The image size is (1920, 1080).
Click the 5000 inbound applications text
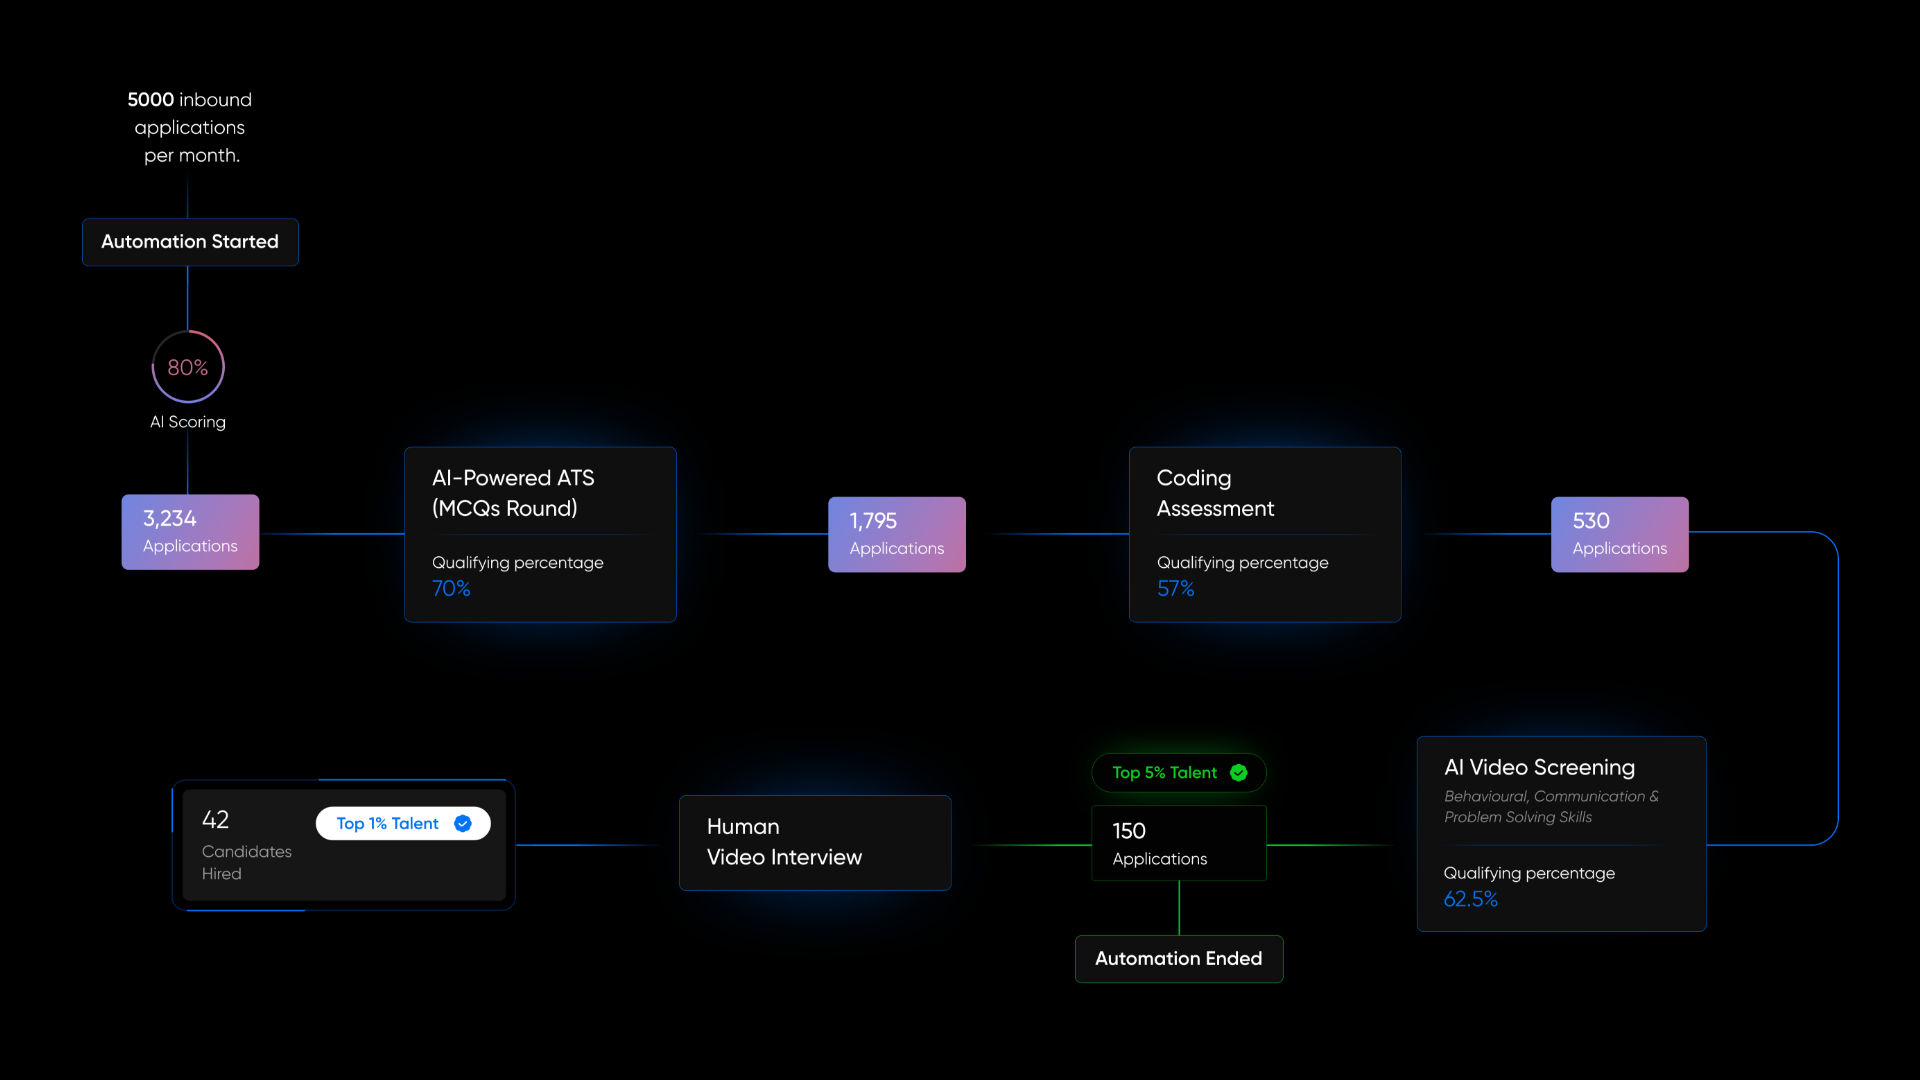pos(190,127)
